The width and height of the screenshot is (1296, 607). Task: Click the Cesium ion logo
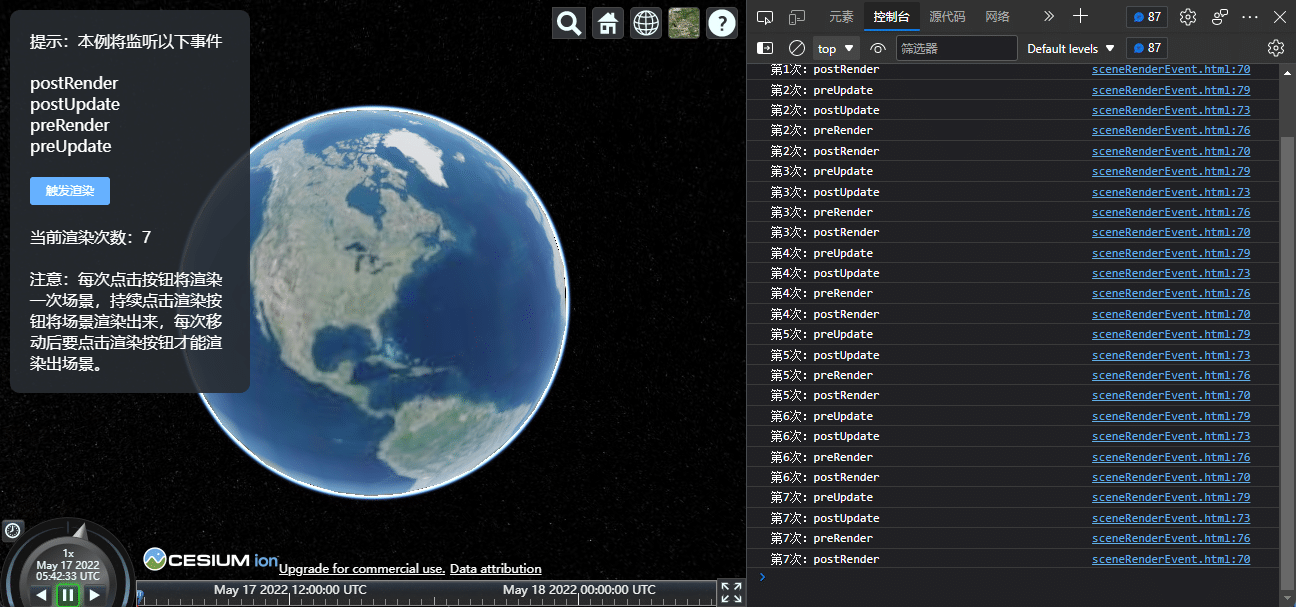211,559
